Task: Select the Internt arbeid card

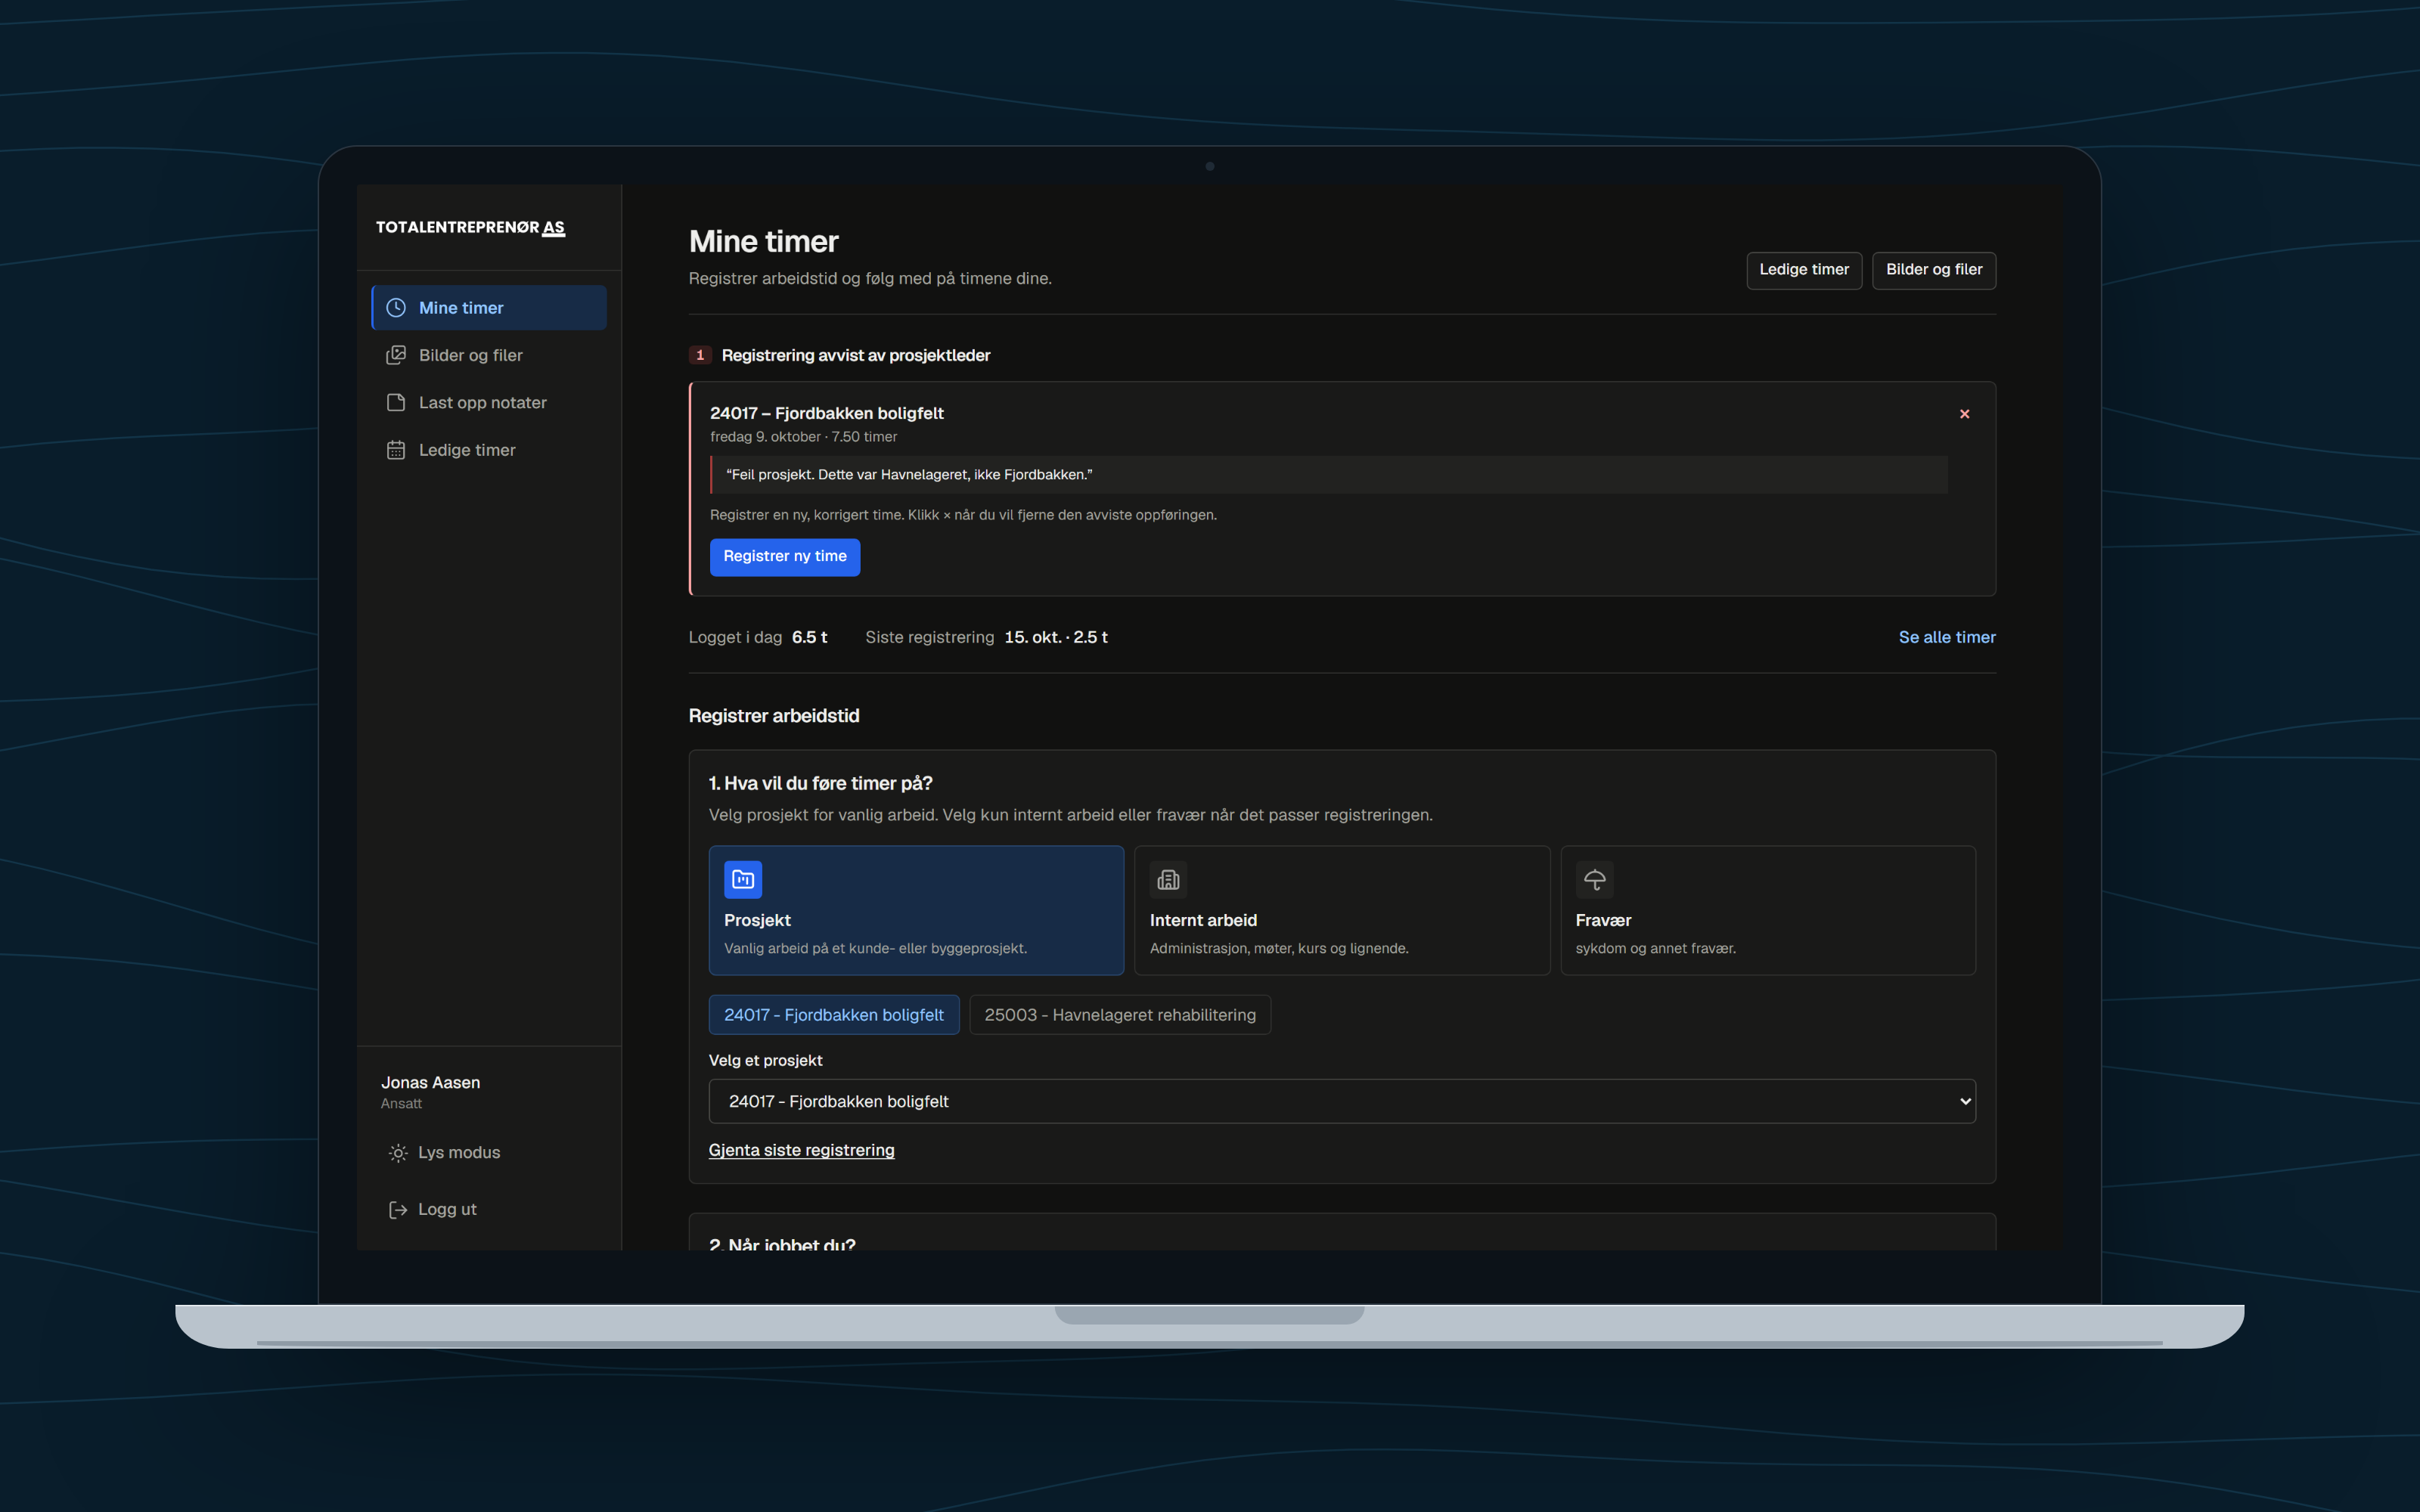Action: click(1342, 910)
